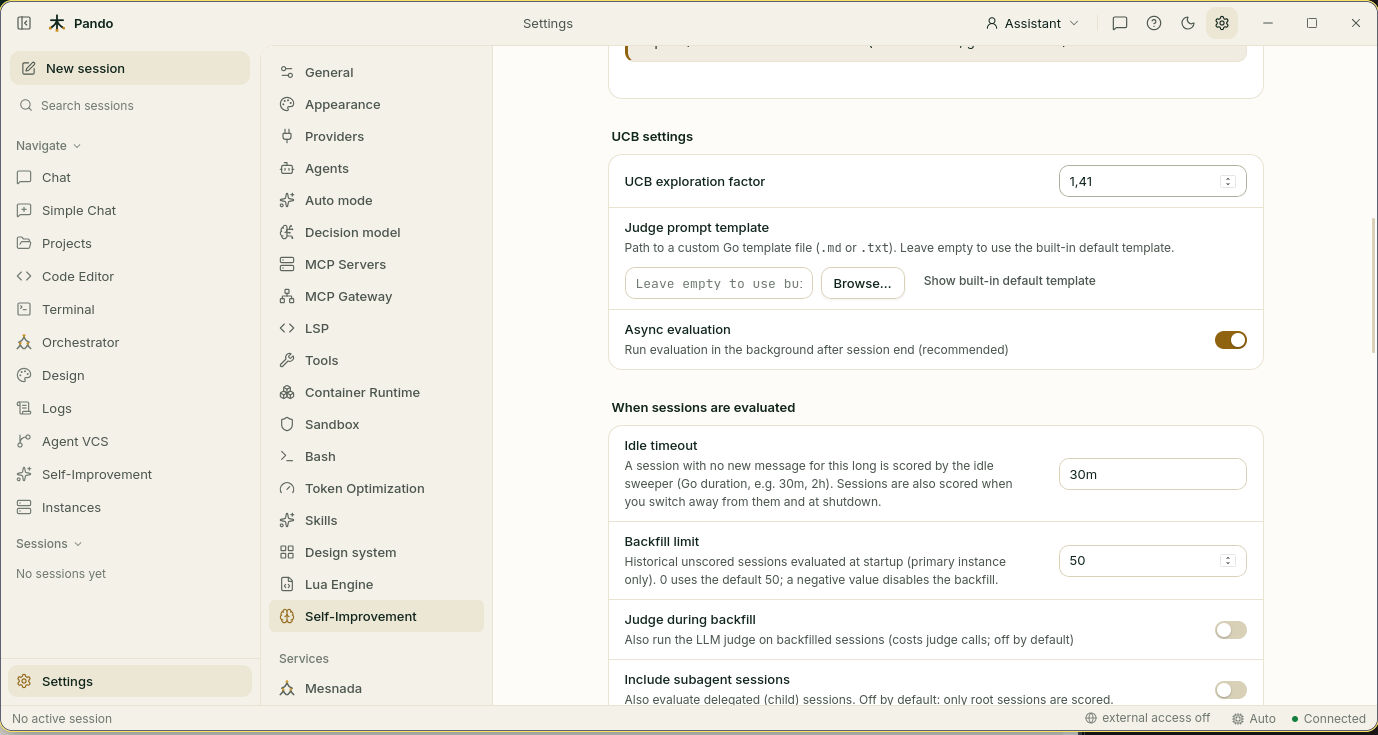The height and width of the screenshot is (735, 1378).
Task: Enable Judge during backfill toggle
Action: pyautogui.click(x=1231, y=630)
